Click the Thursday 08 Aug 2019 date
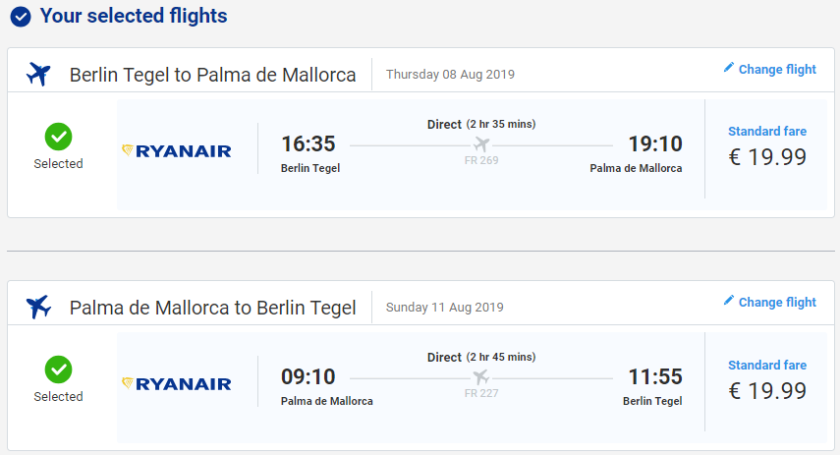This screenshot has height=455, width=840. coord(450,74)
